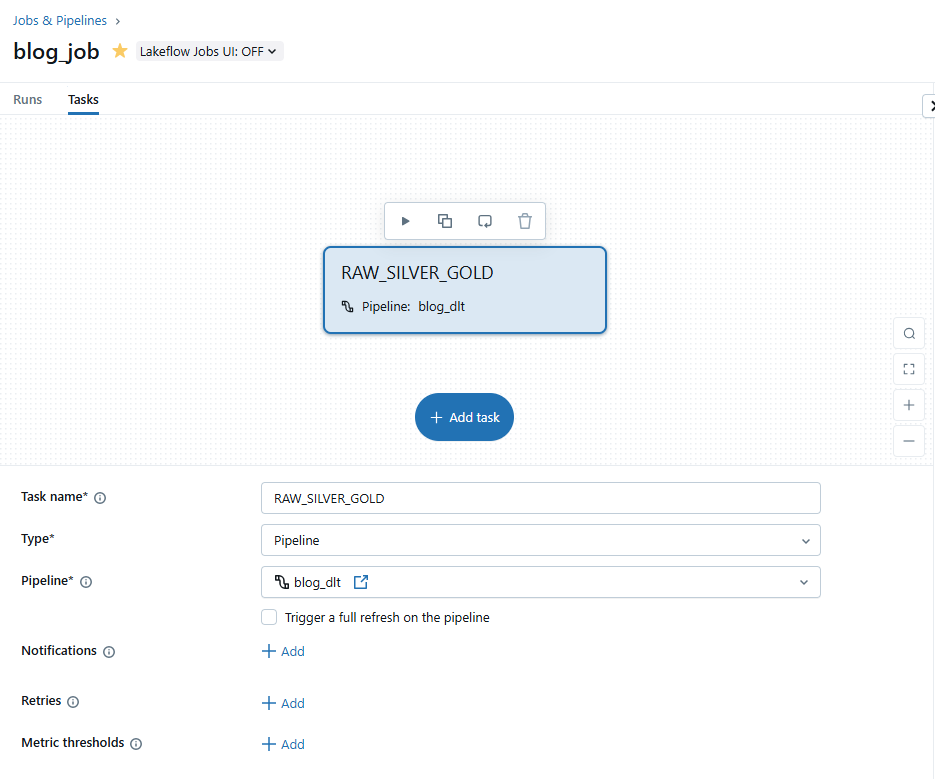The height and width of the screenshot is (779, 935).
Task: Click the canvas search magnifier icon
Action: [909, 333]
